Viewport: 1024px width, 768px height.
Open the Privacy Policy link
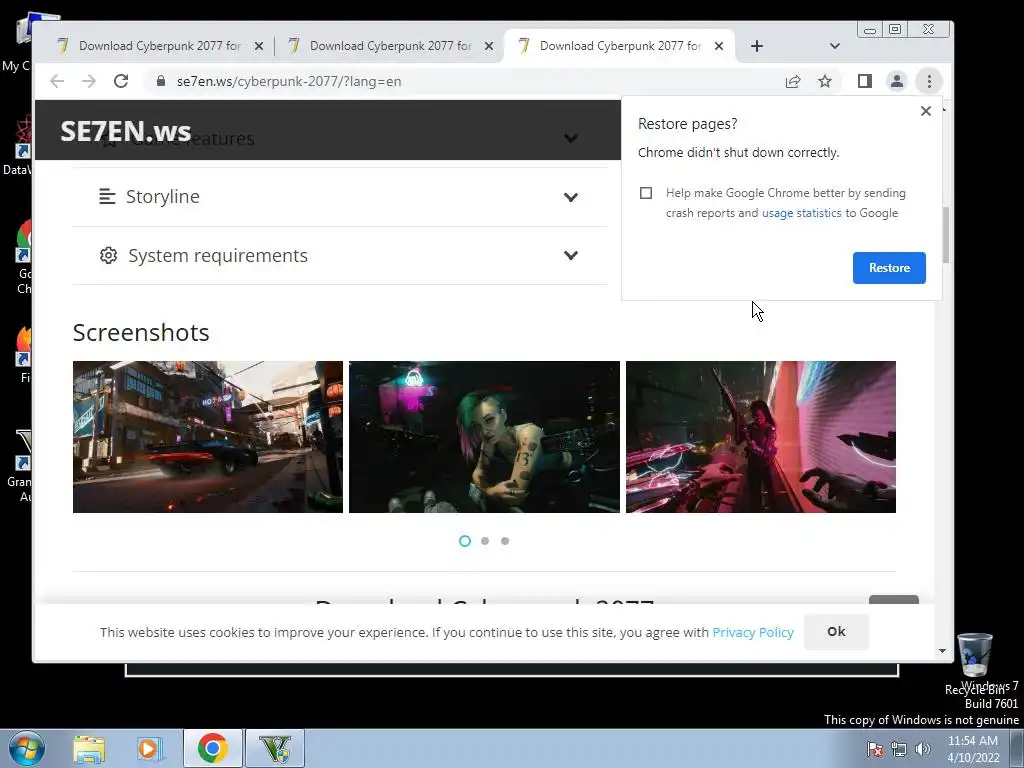click(x=753, y=632)
